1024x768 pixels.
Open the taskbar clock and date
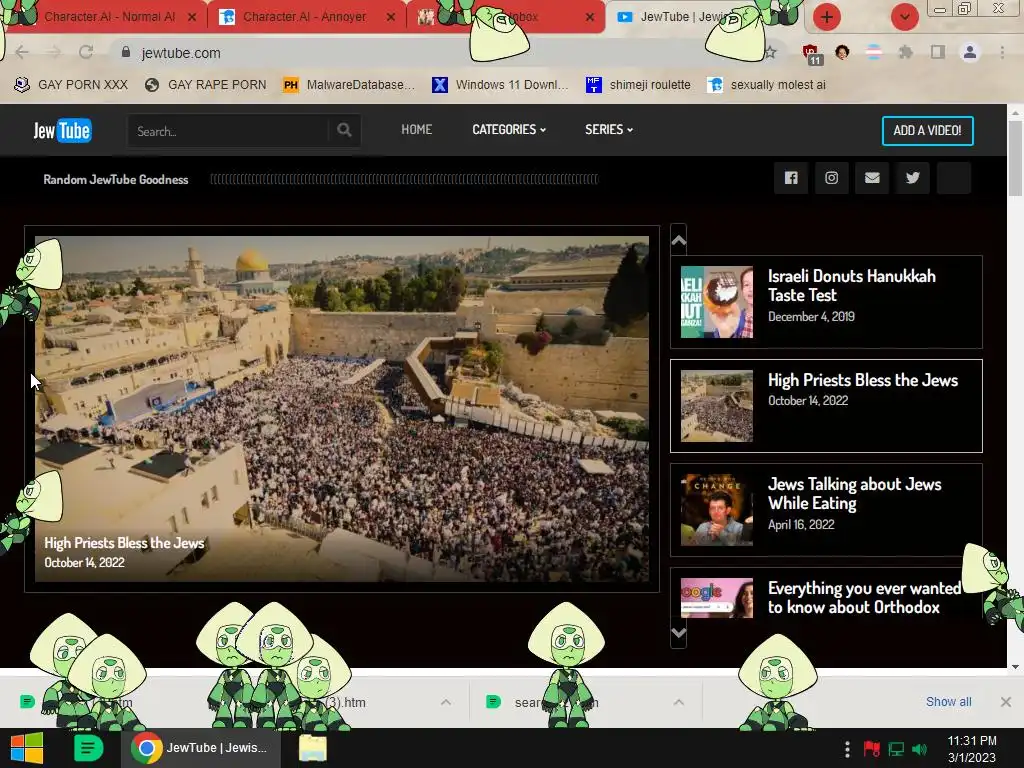click(x=972, y=749)
